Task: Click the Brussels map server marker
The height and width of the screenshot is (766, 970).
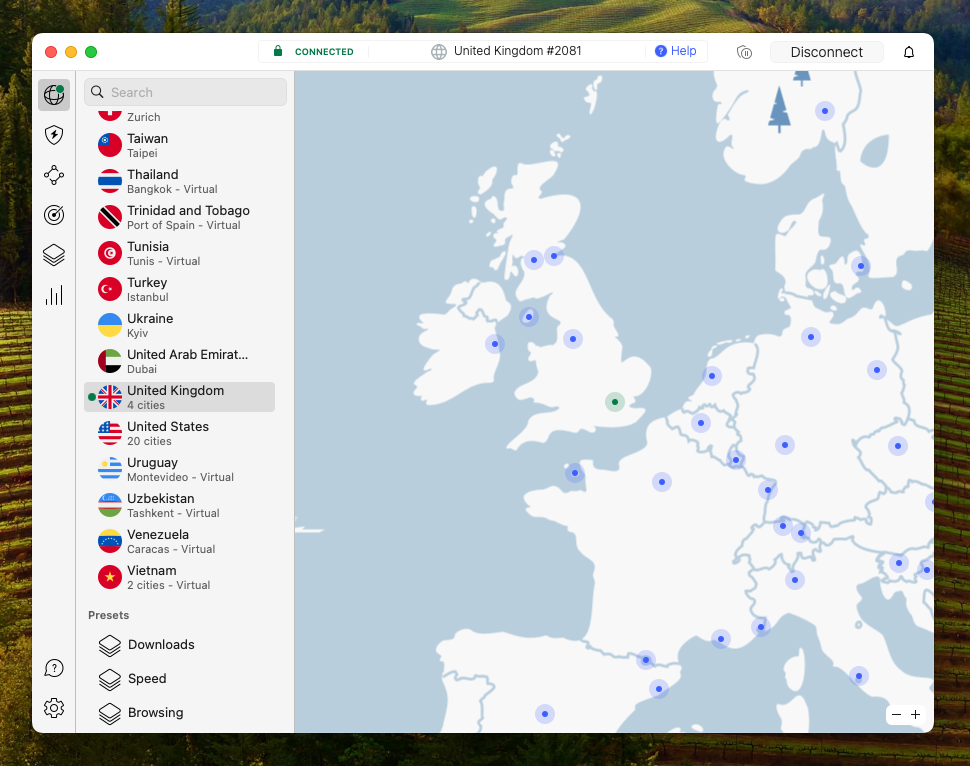Action: (701, 423)
